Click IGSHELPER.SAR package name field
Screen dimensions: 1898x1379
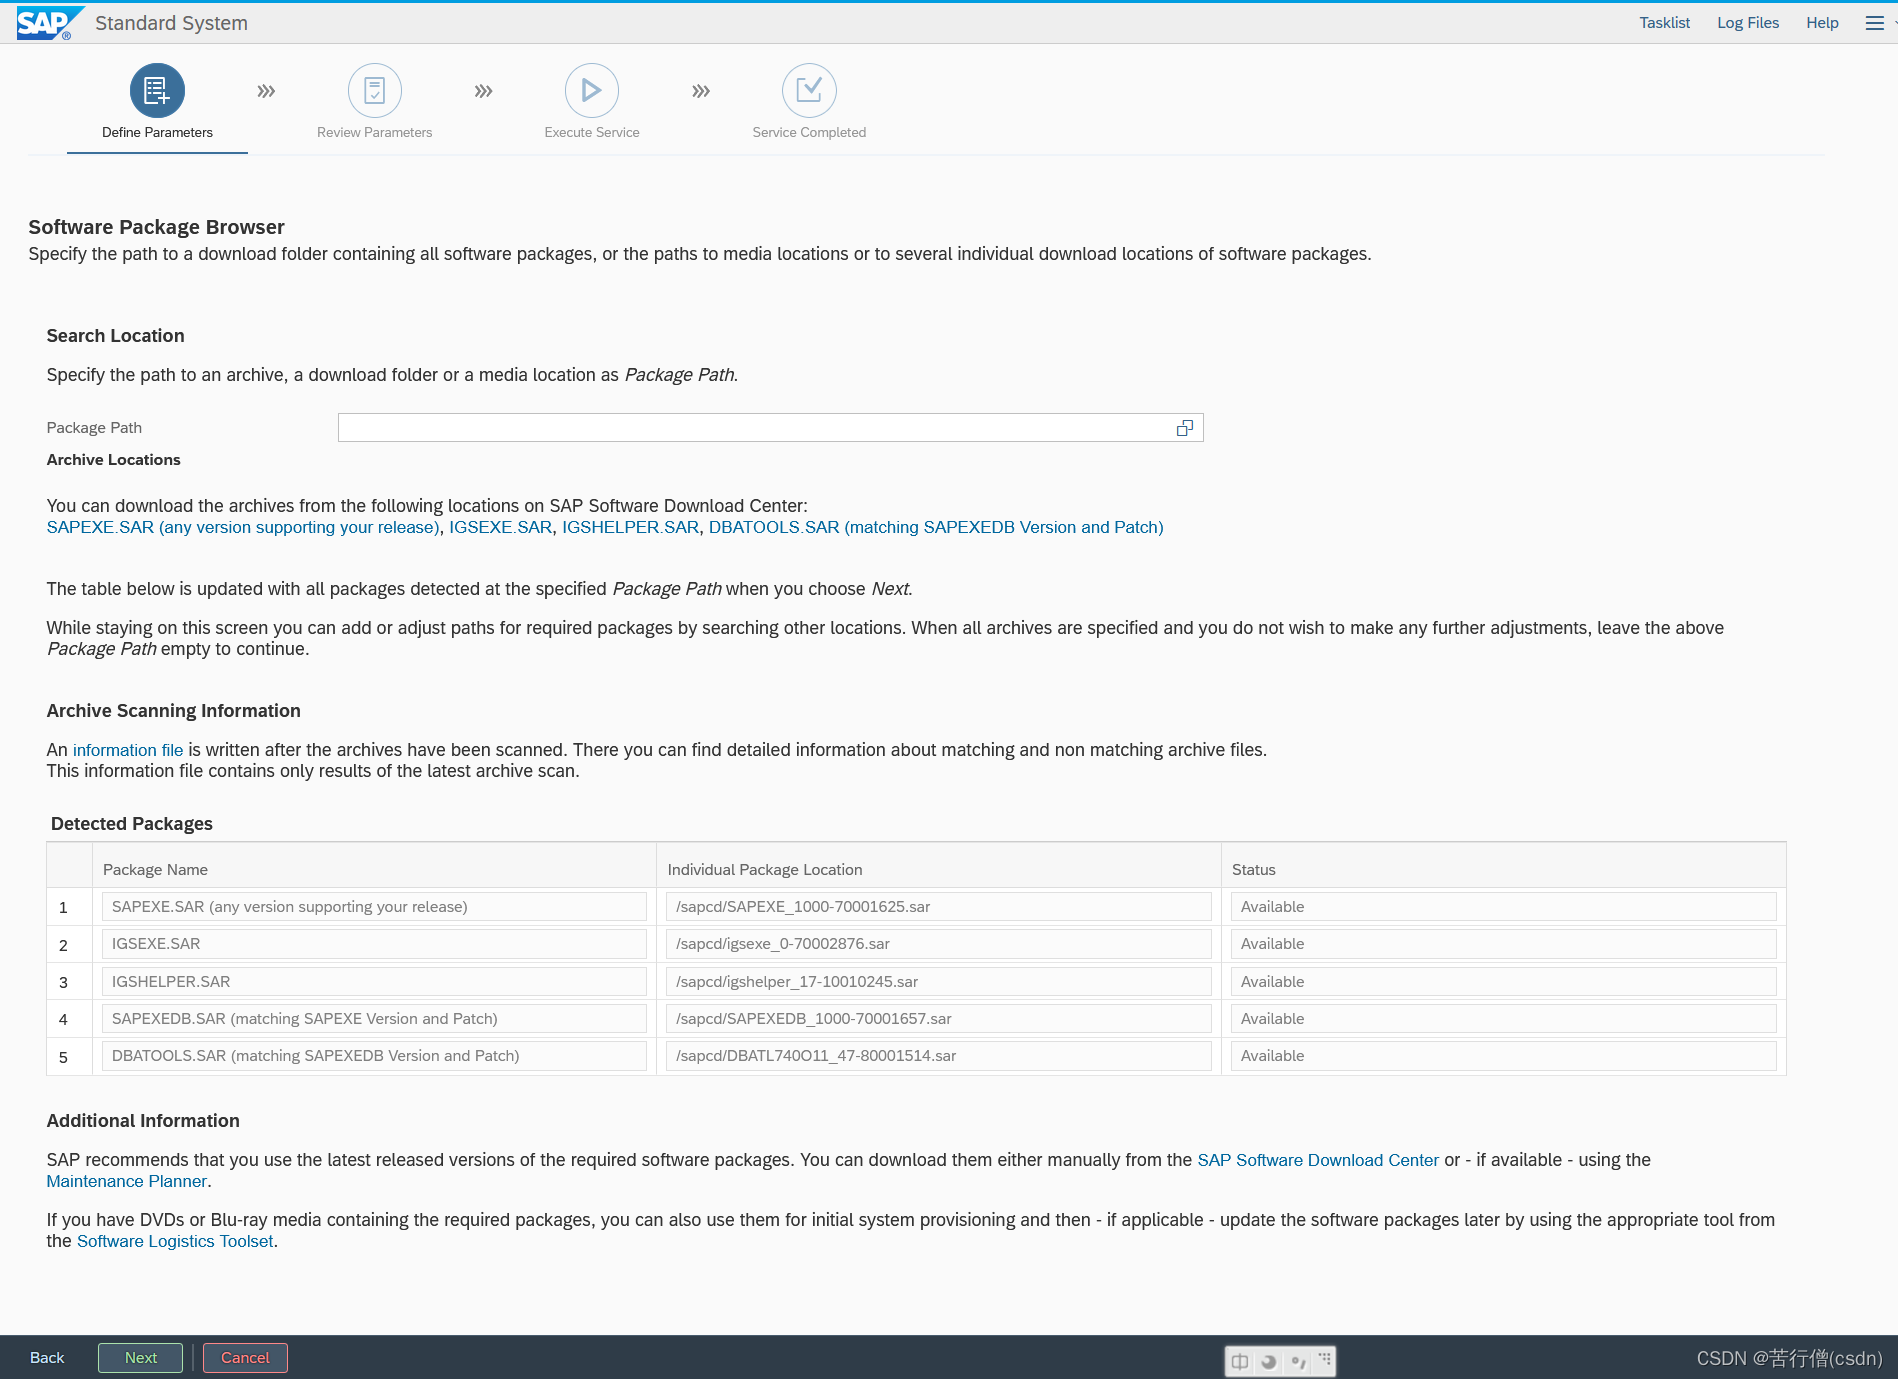(x=374, y=982)
